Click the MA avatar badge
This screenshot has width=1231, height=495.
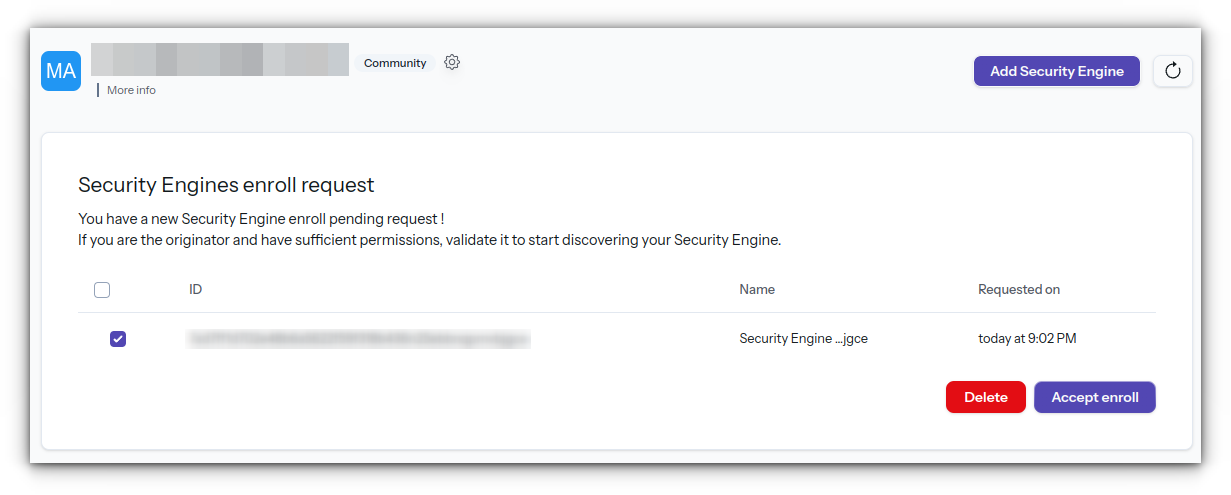point(61,71)
